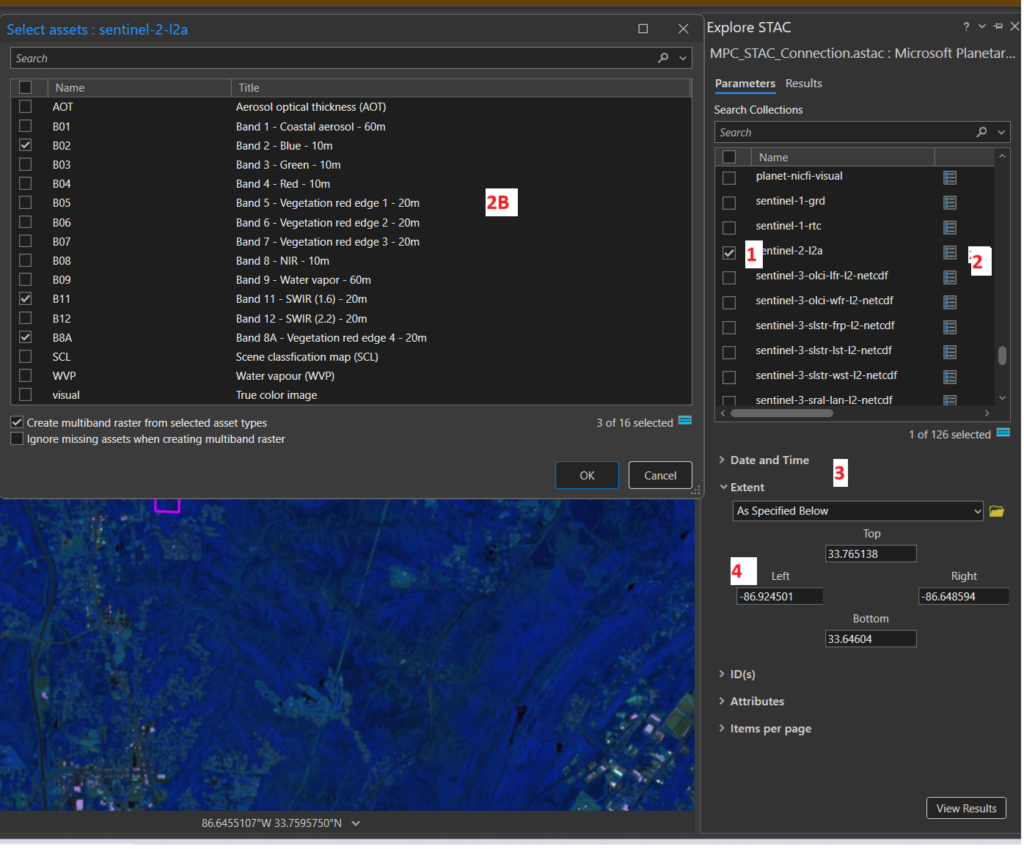Open the 'As Specified Below' extent dropdown
Screen dimensions: 1024x849
pos(857,511)
